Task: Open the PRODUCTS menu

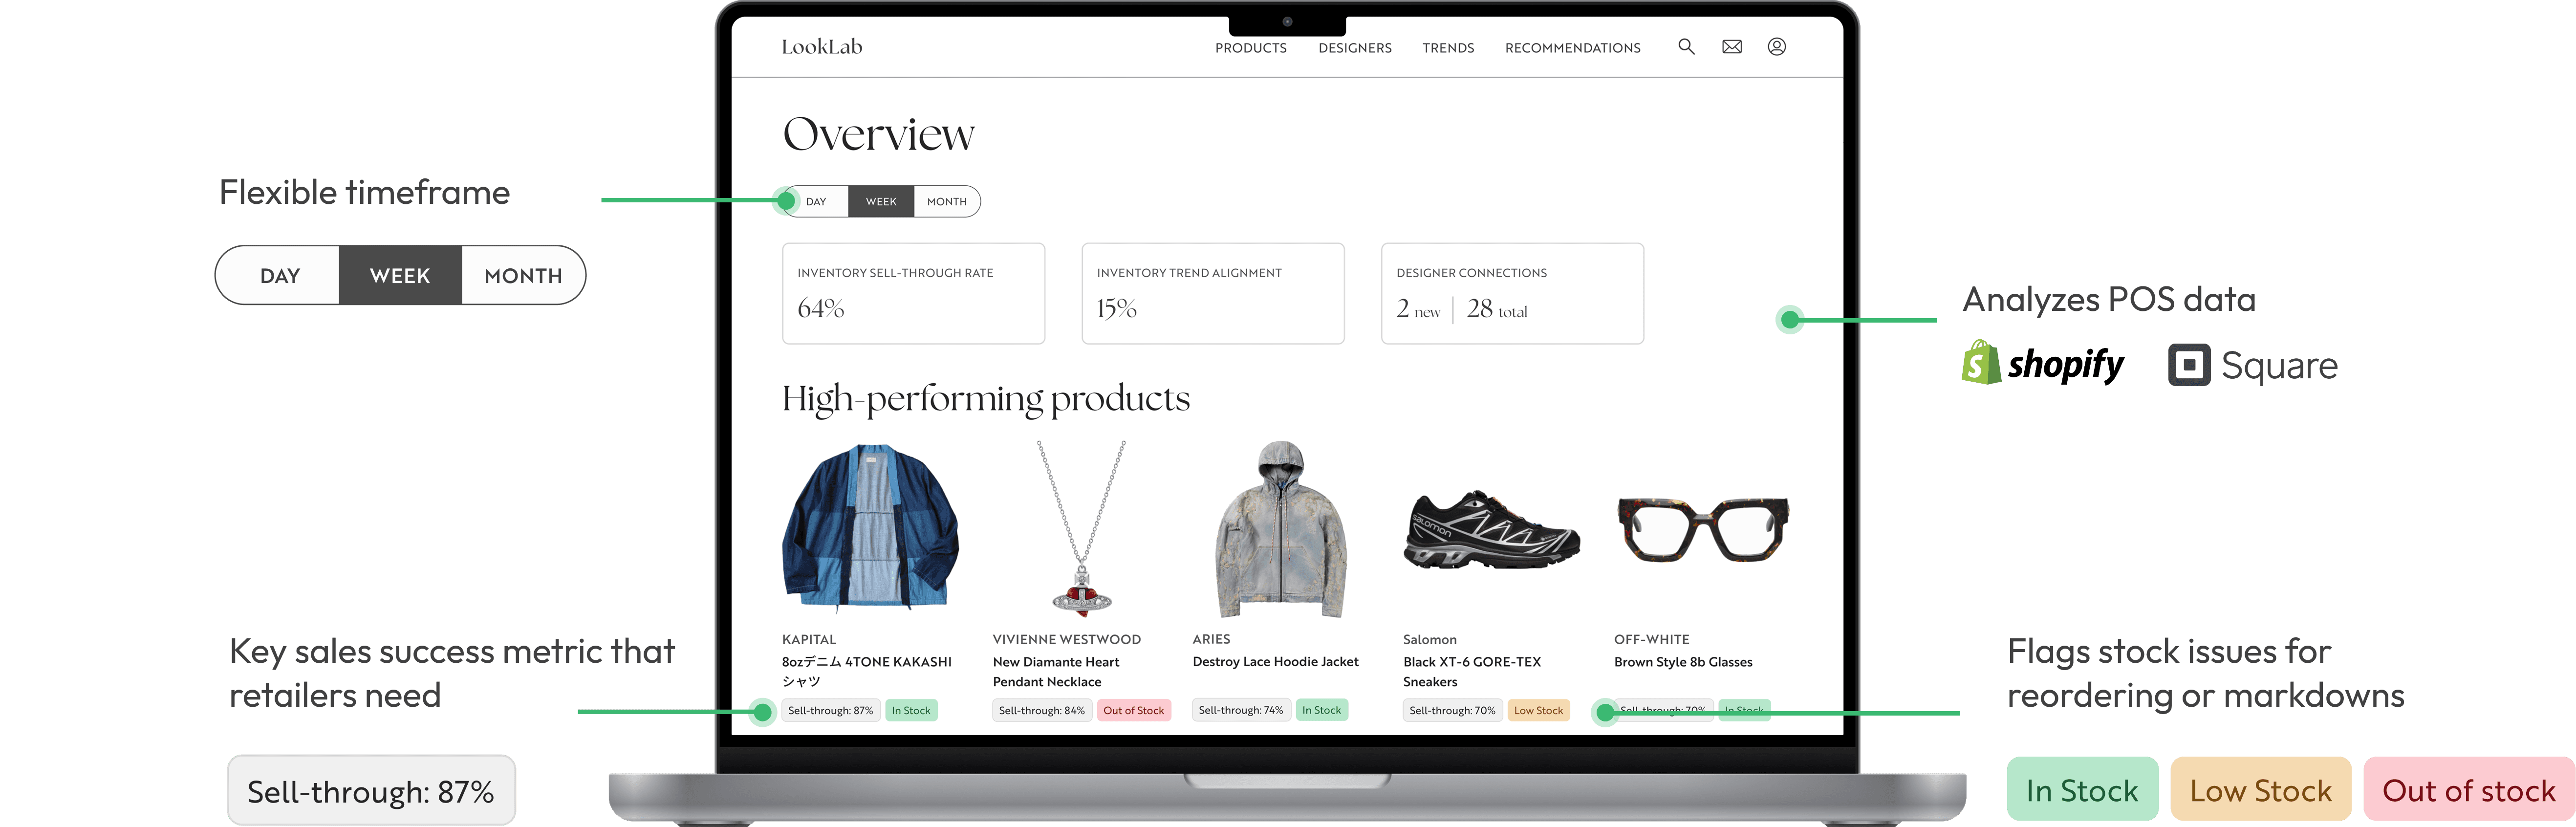Action: pyautogui.click(x=1250, y=48)
